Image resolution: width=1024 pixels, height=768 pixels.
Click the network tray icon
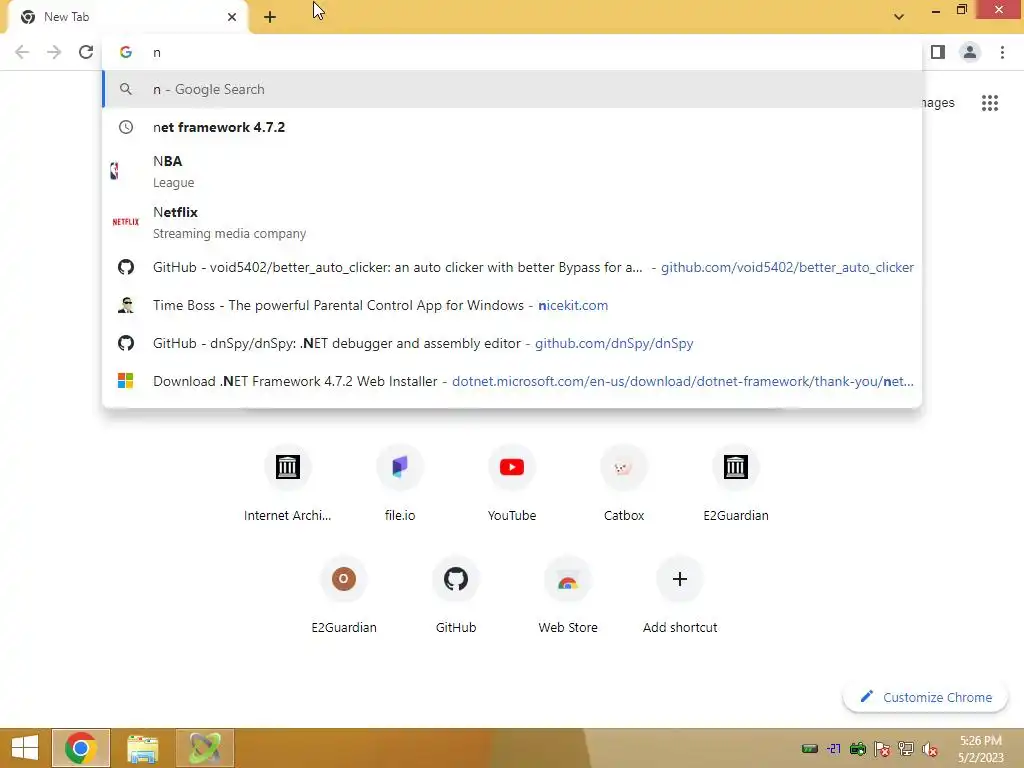click(906, 748)
